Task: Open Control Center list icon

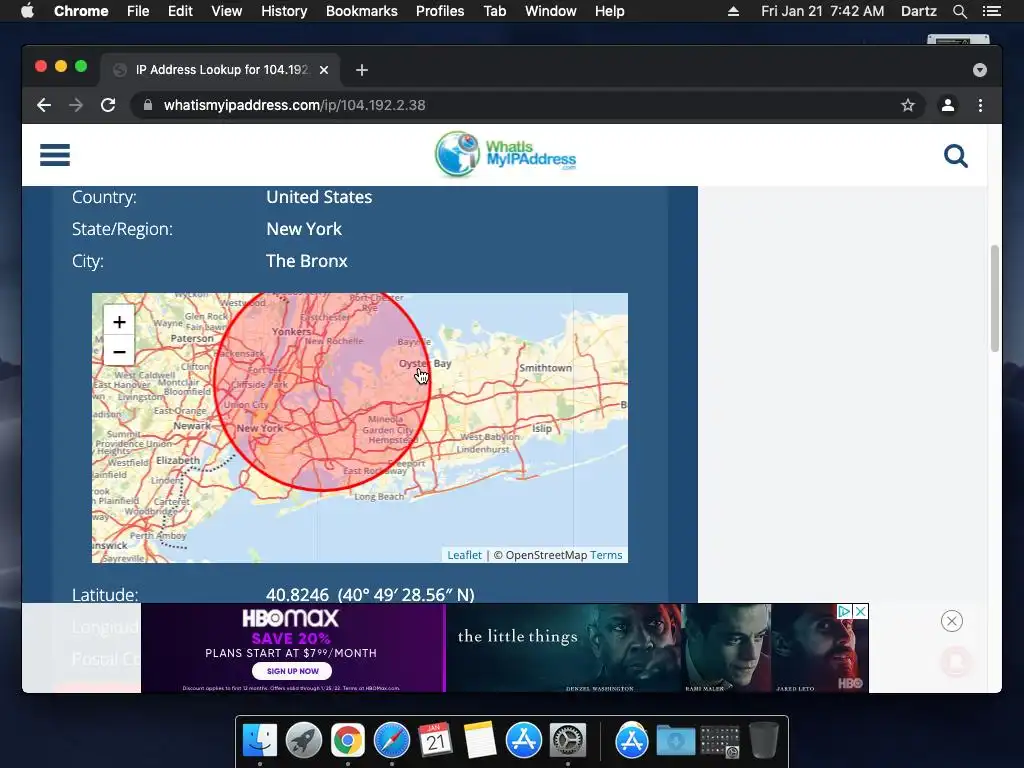Action: pyautogui.click(x=991, y=11)
